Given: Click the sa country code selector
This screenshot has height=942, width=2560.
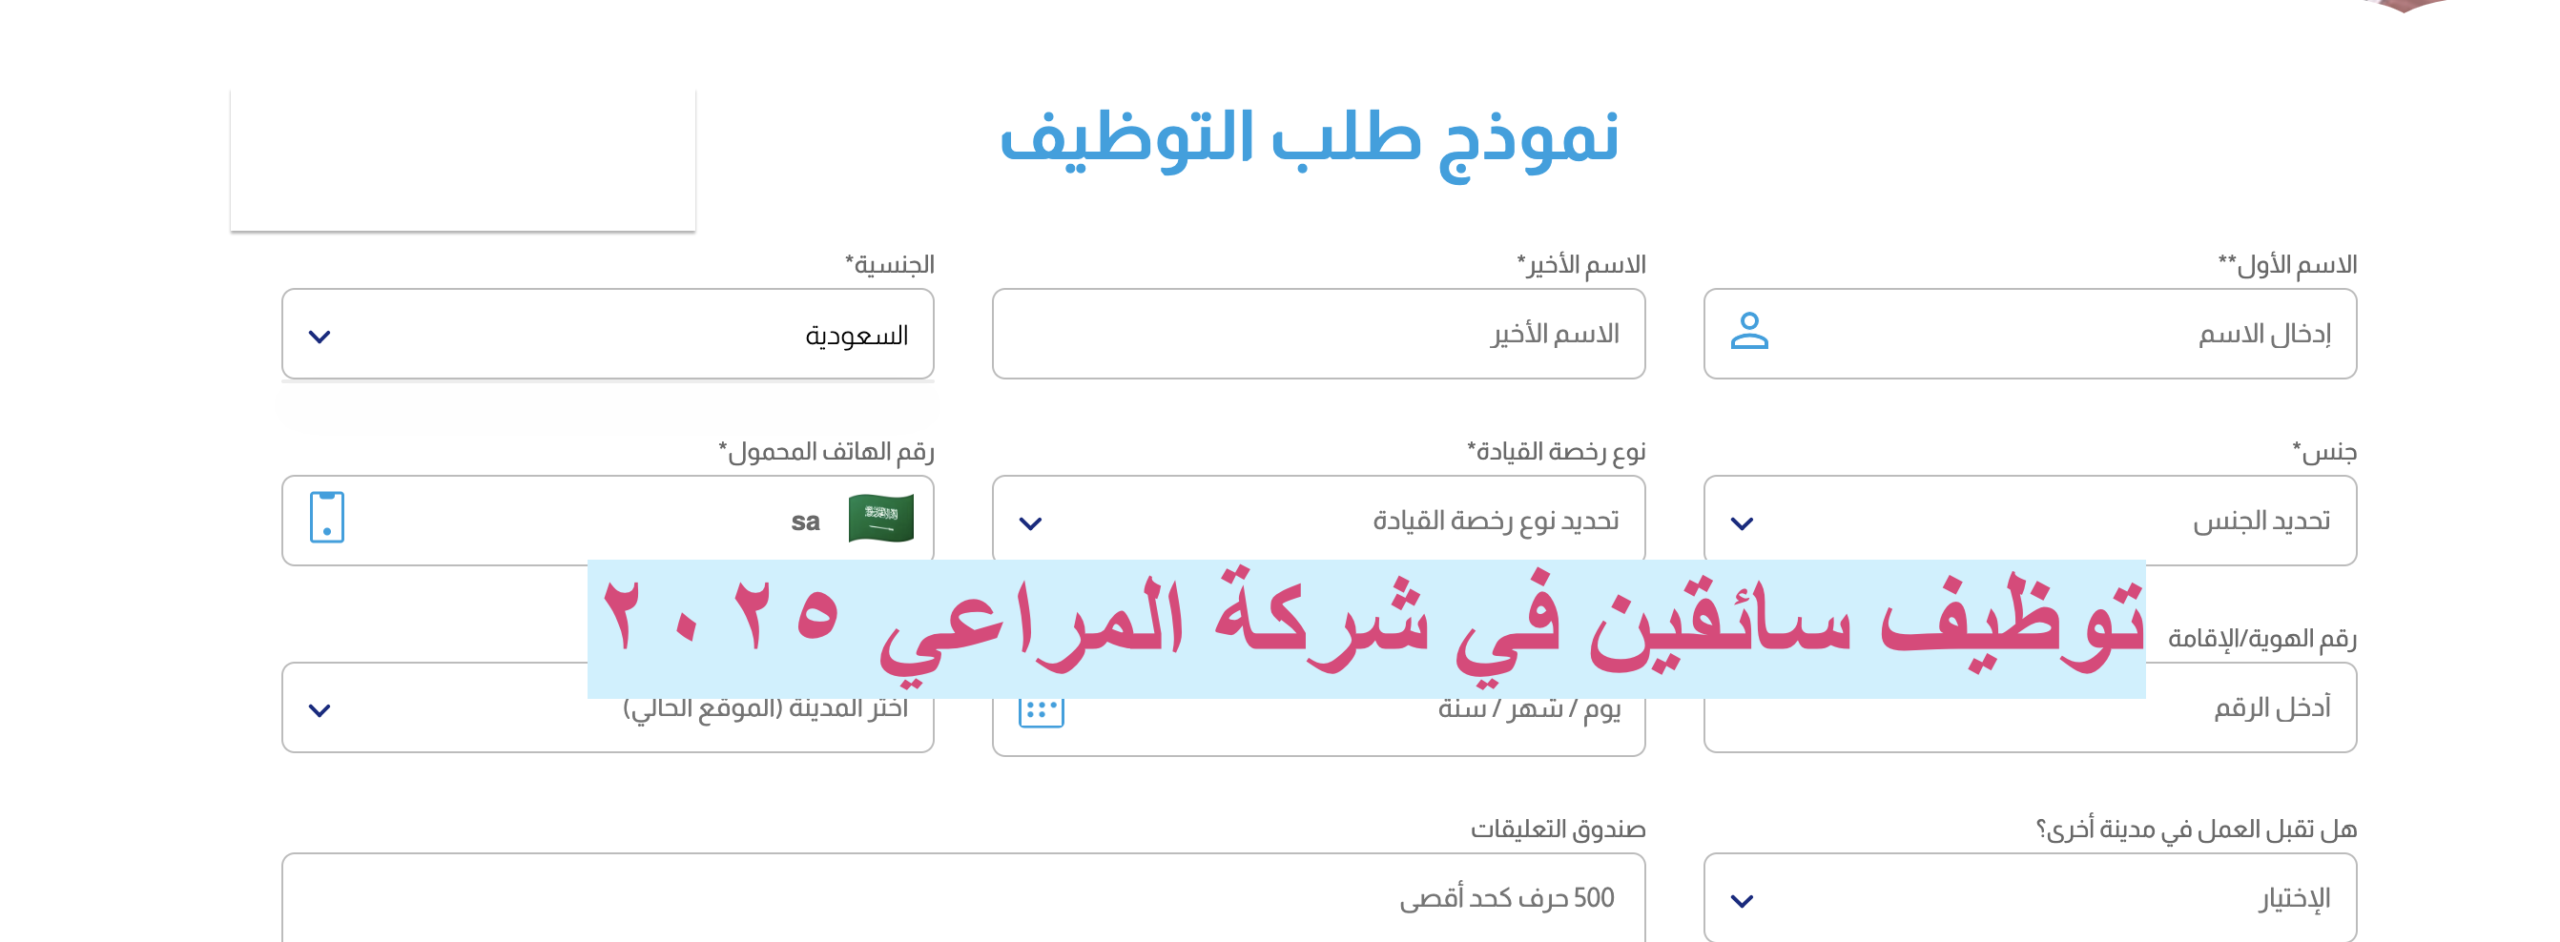Looking at the screenshot, I should tap(805, 521).
